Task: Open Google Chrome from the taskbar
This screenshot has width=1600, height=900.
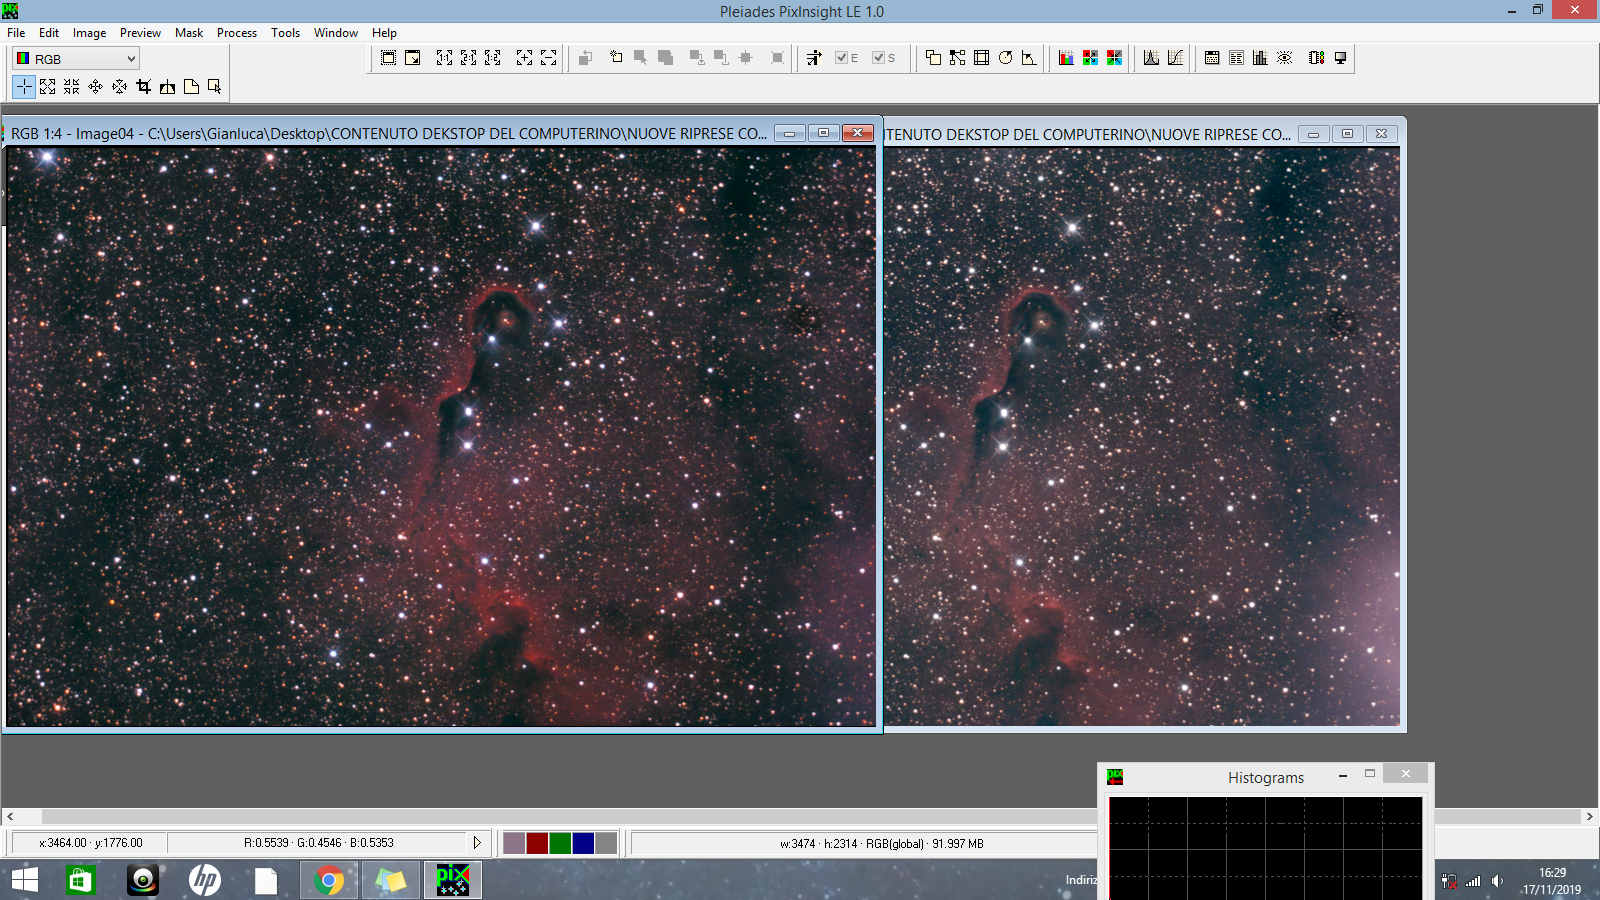Action: coord(329,880)
